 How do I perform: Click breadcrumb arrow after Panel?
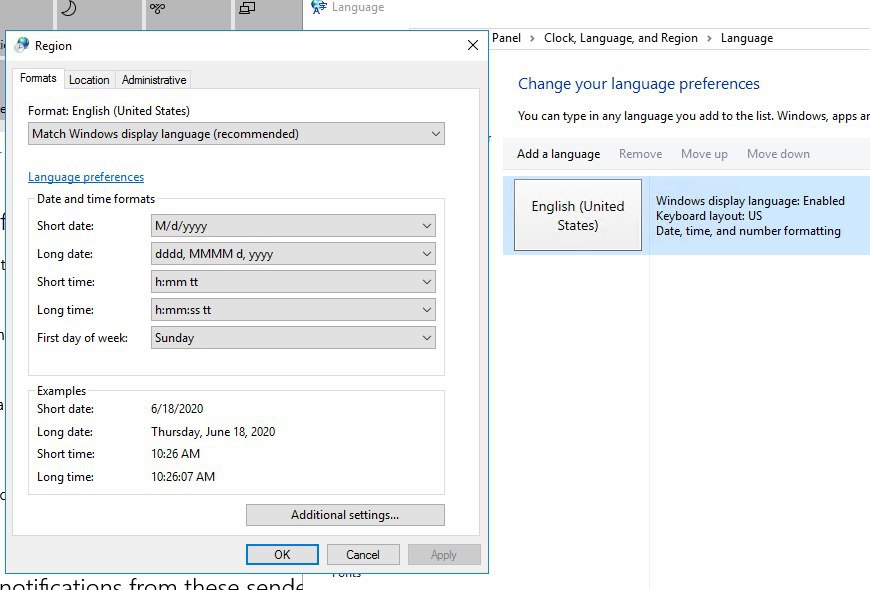tap(533, 38)
